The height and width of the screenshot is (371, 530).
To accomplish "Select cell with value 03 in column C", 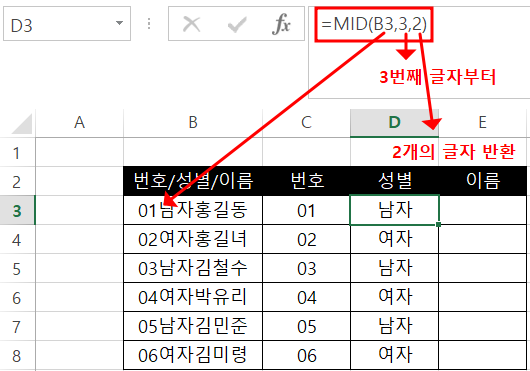I will coord(306,268).
